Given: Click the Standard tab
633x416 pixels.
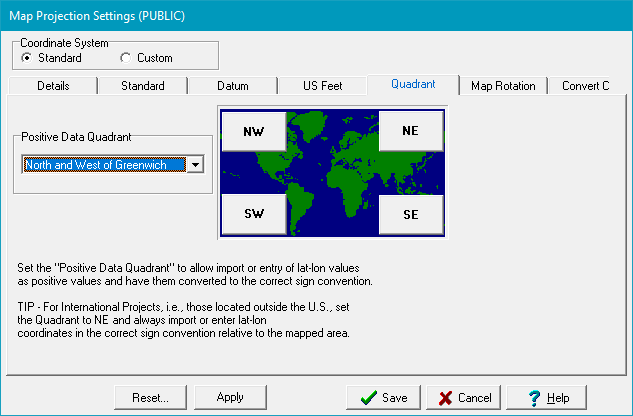Looking at the screenshot, I should pos(142,86).
